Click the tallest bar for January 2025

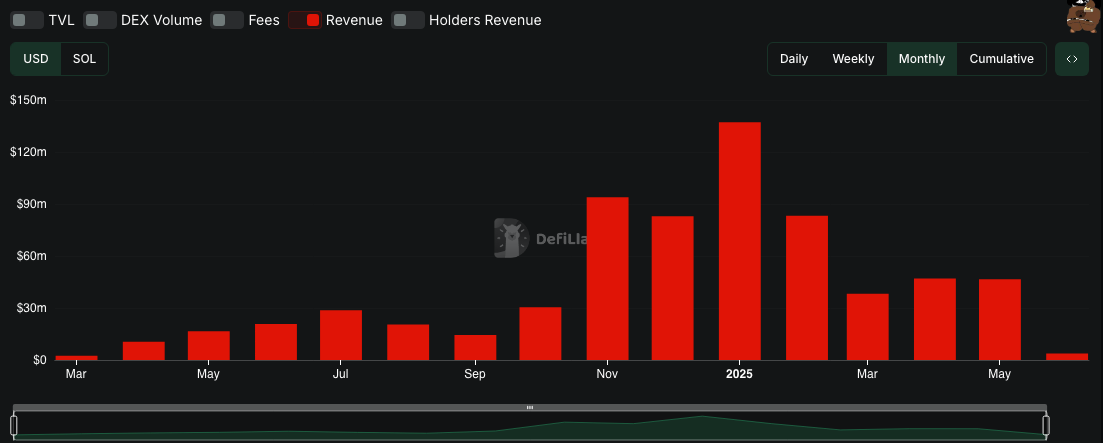point(739,241)
